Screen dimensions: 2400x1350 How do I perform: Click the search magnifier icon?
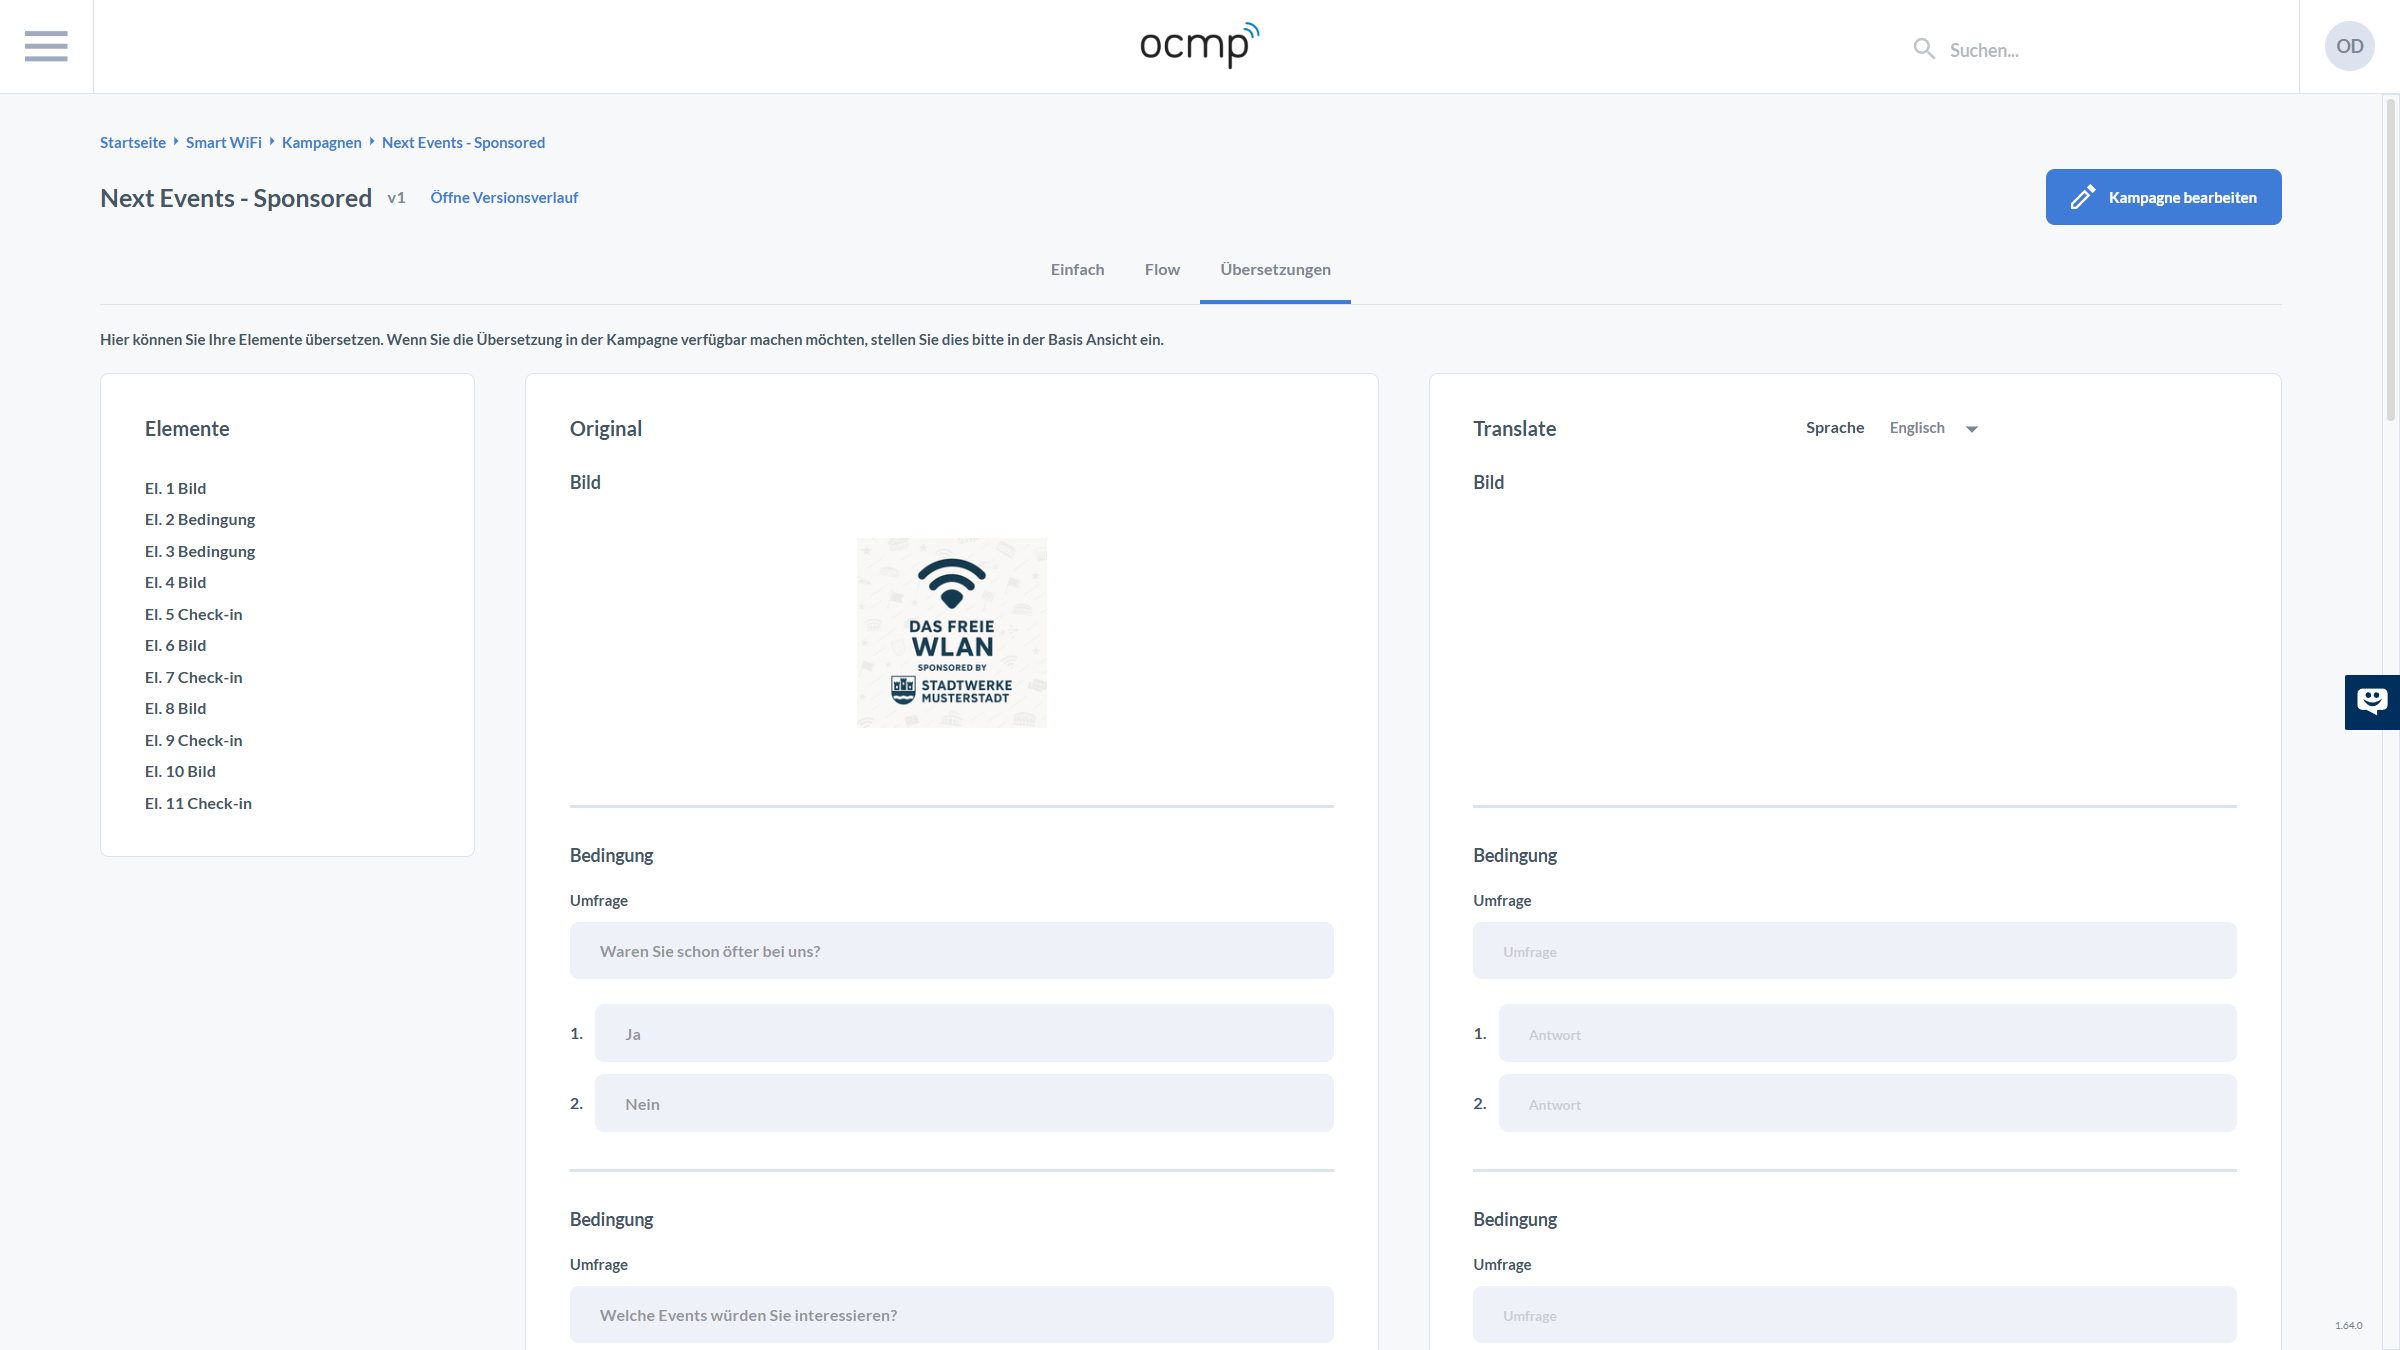(x=1923, y=49)
